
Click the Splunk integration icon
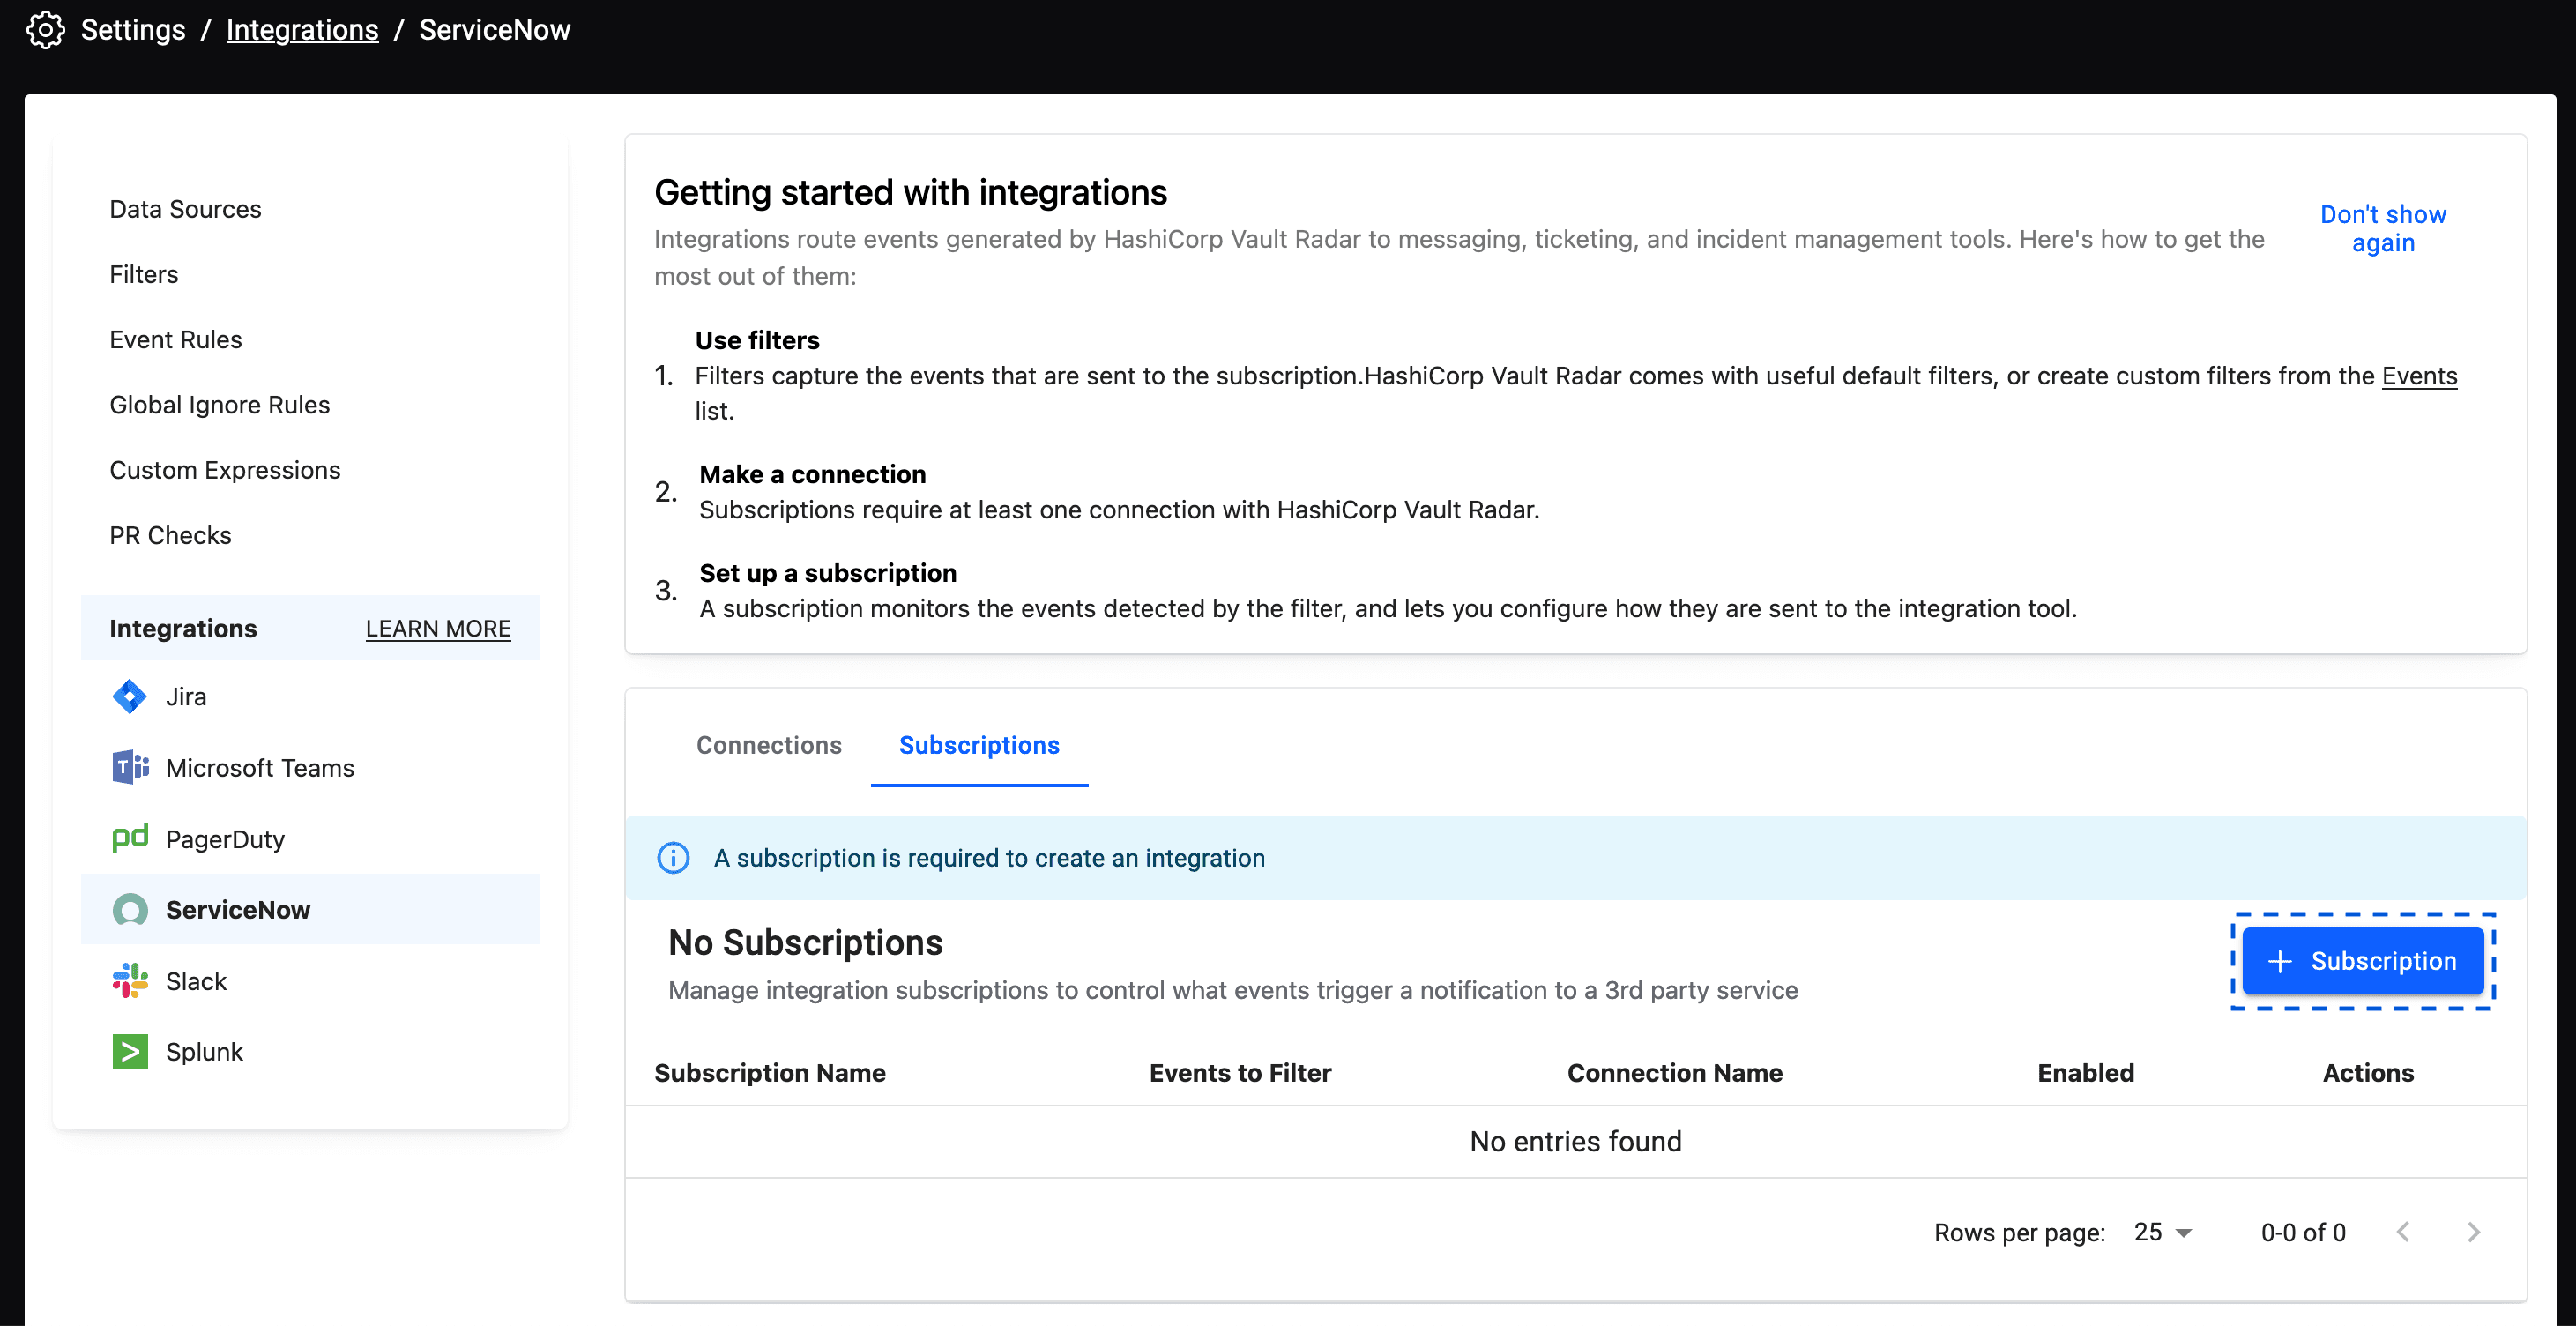point(130,1050)
